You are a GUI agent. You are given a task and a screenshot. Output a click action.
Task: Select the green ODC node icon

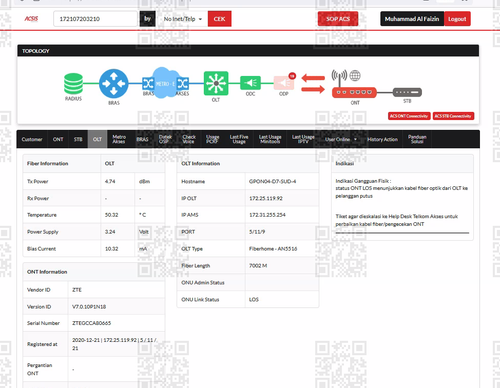click(250, 83)
